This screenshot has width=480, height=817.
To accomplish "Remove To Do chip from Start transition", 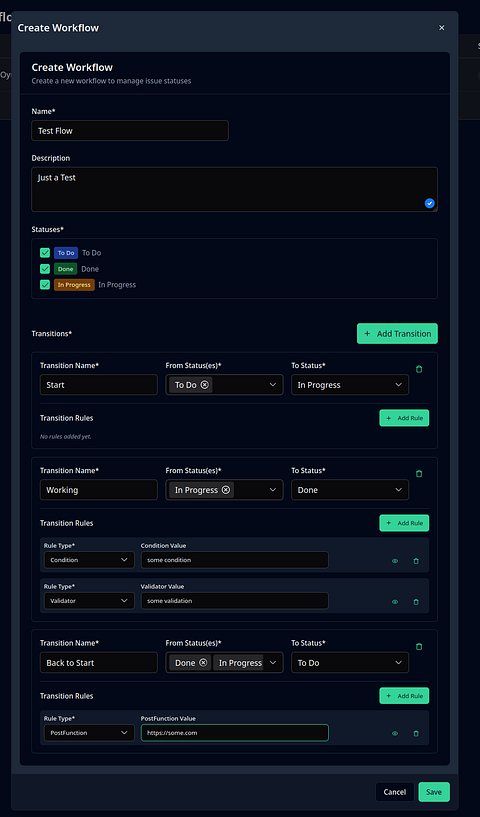I will point(205,385).
